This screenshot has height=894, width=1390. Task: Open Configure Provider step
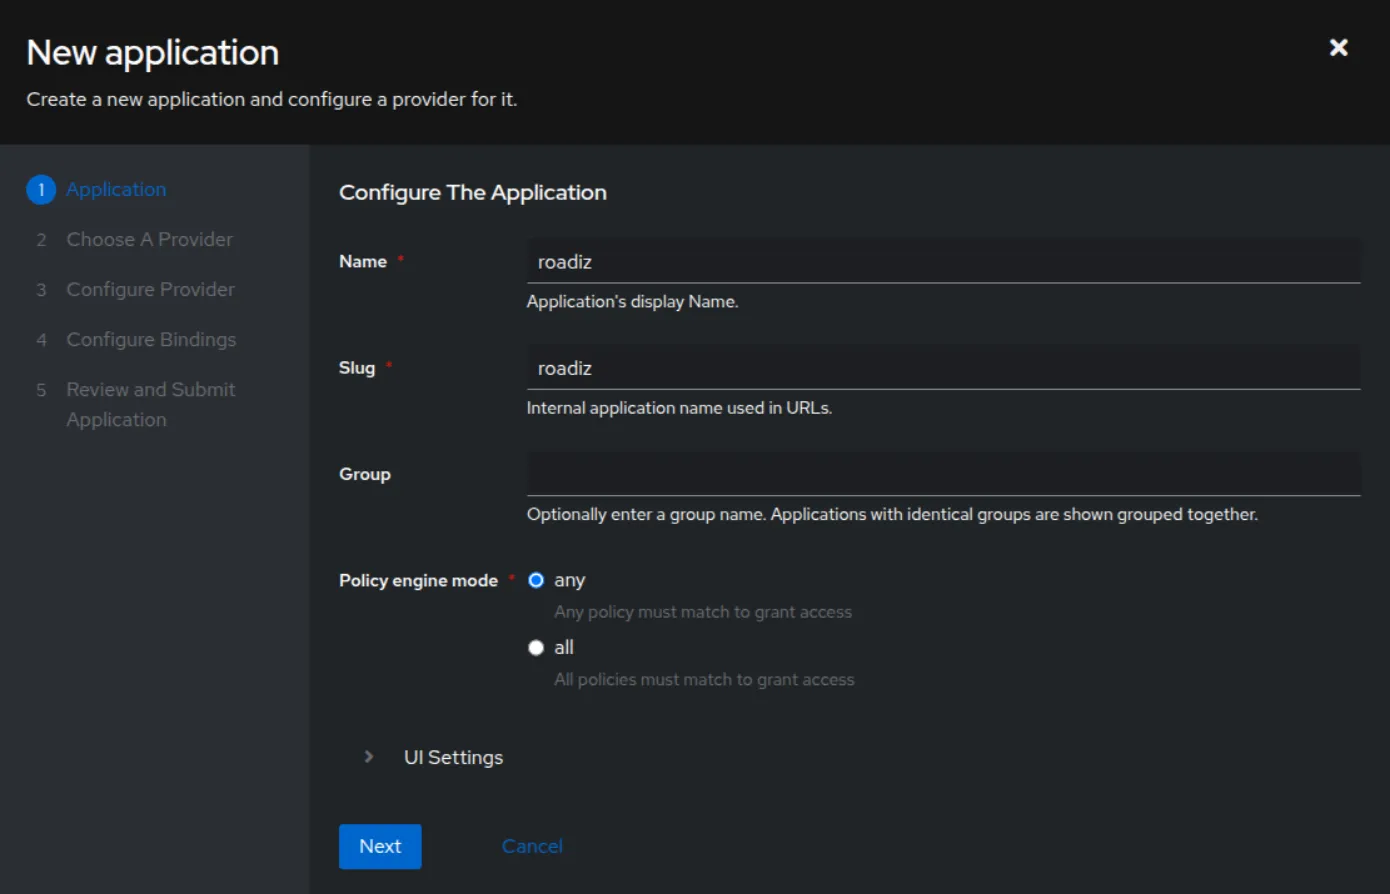(150, 289)
